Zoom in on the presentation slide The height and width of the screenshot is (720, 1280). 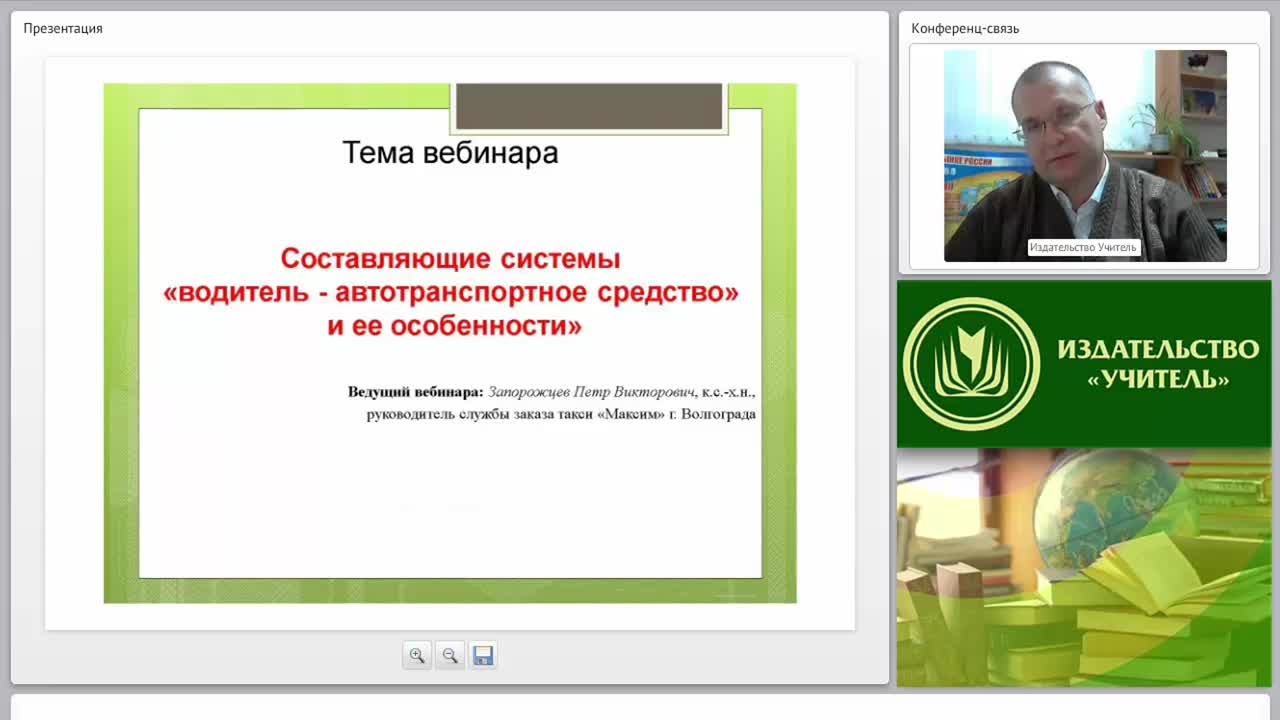(x=417, y=656)
